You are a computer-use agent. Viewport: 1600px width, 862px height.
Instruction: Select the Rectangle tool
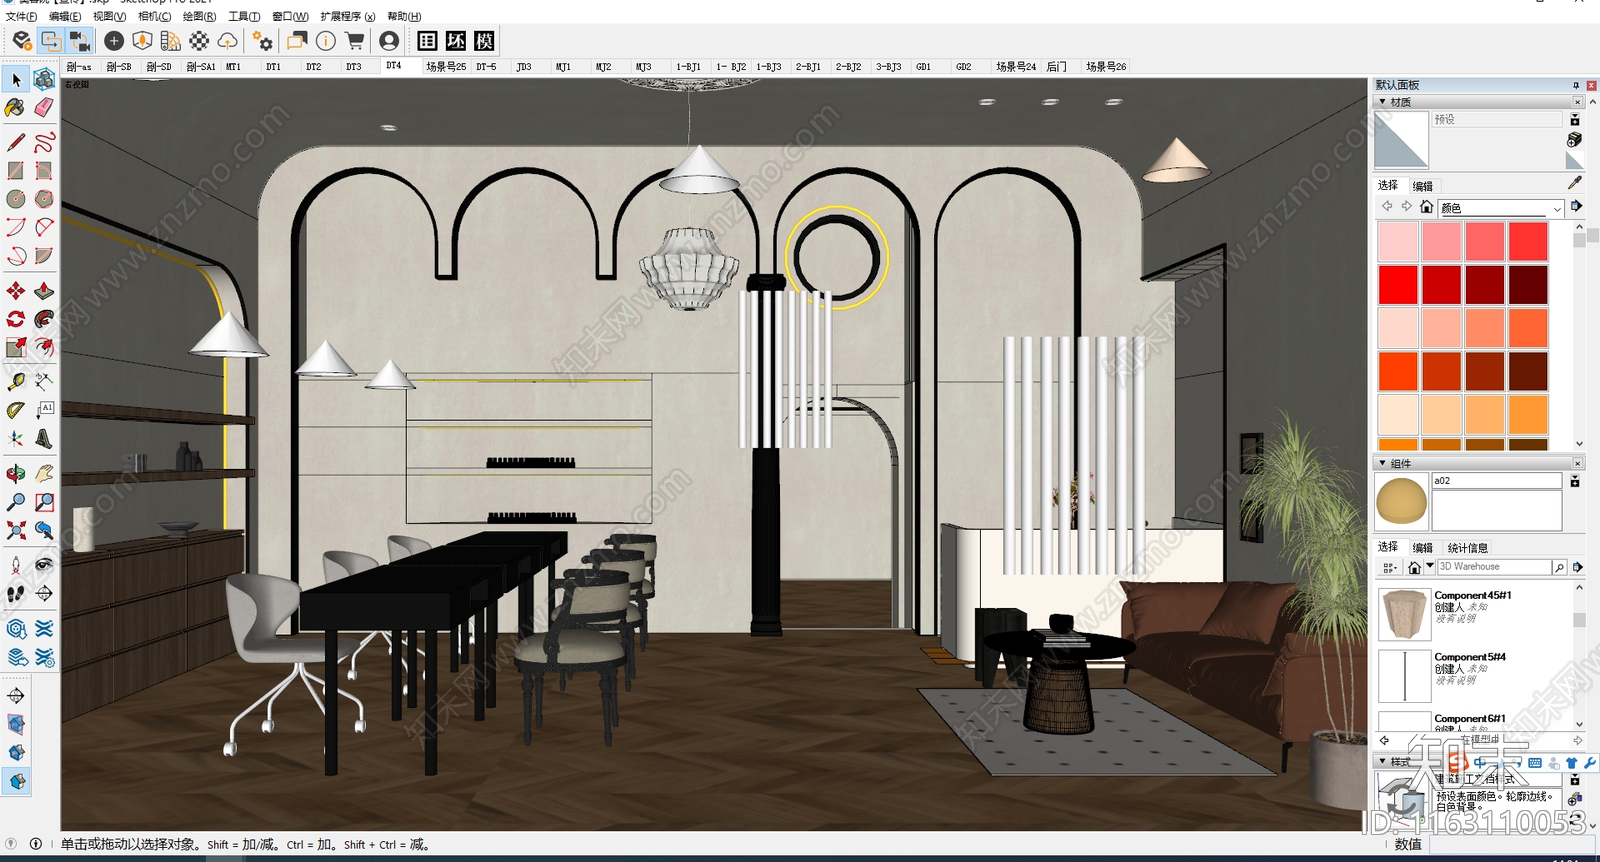click(x=16, y=171)
